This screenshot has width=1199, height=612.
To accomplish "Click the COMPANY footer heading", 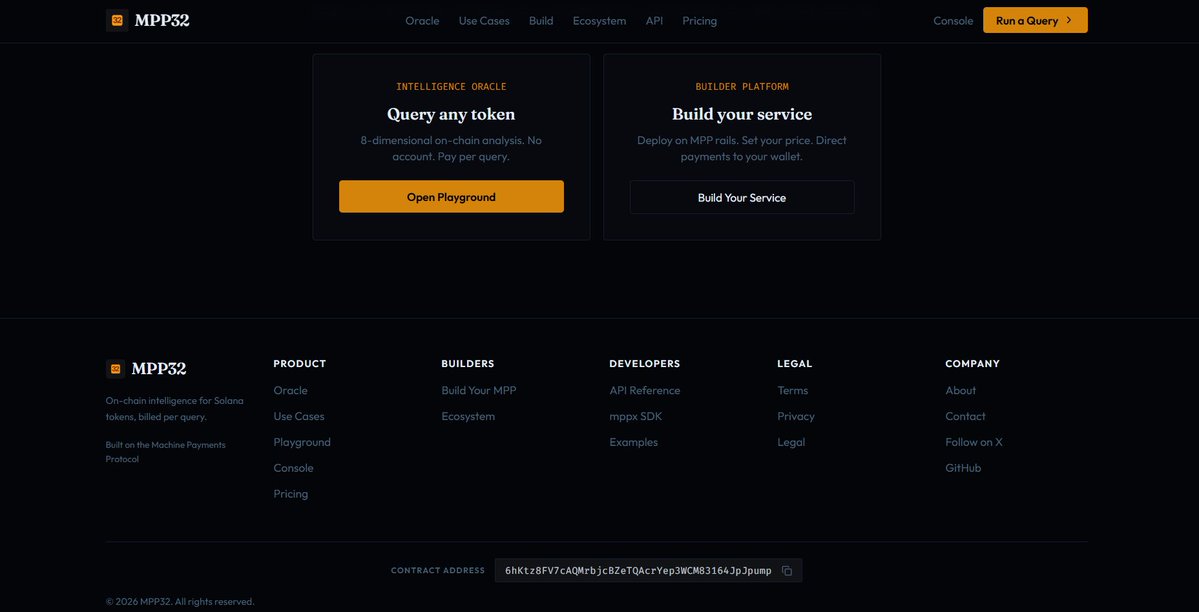I will point(973,363).
